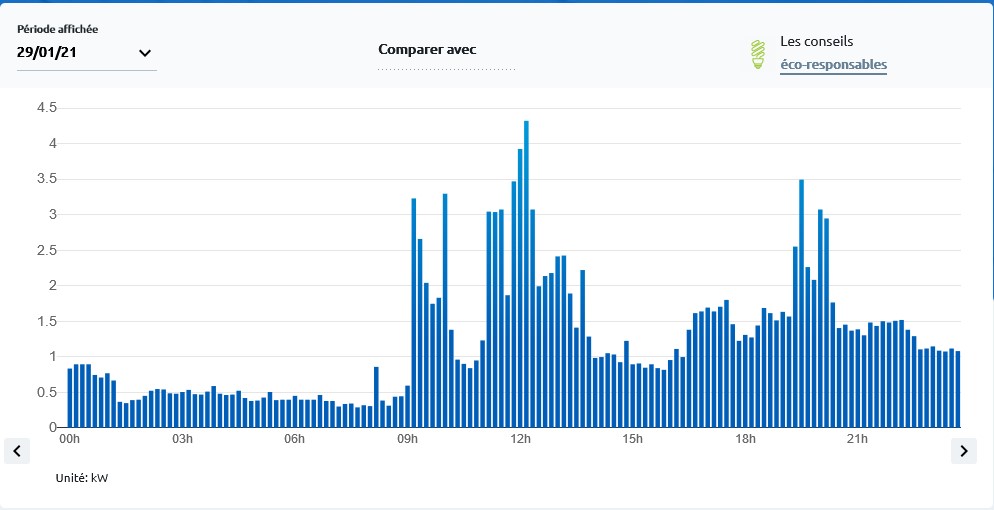Click the 06h axis label
The image size is (994, 510).
tap(295, 439)
